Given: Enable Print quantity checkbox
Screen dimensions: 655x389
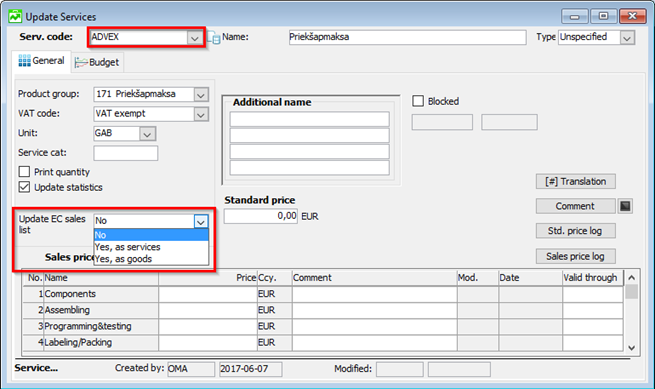Looking at the screenshot, I should coord(24,172).
